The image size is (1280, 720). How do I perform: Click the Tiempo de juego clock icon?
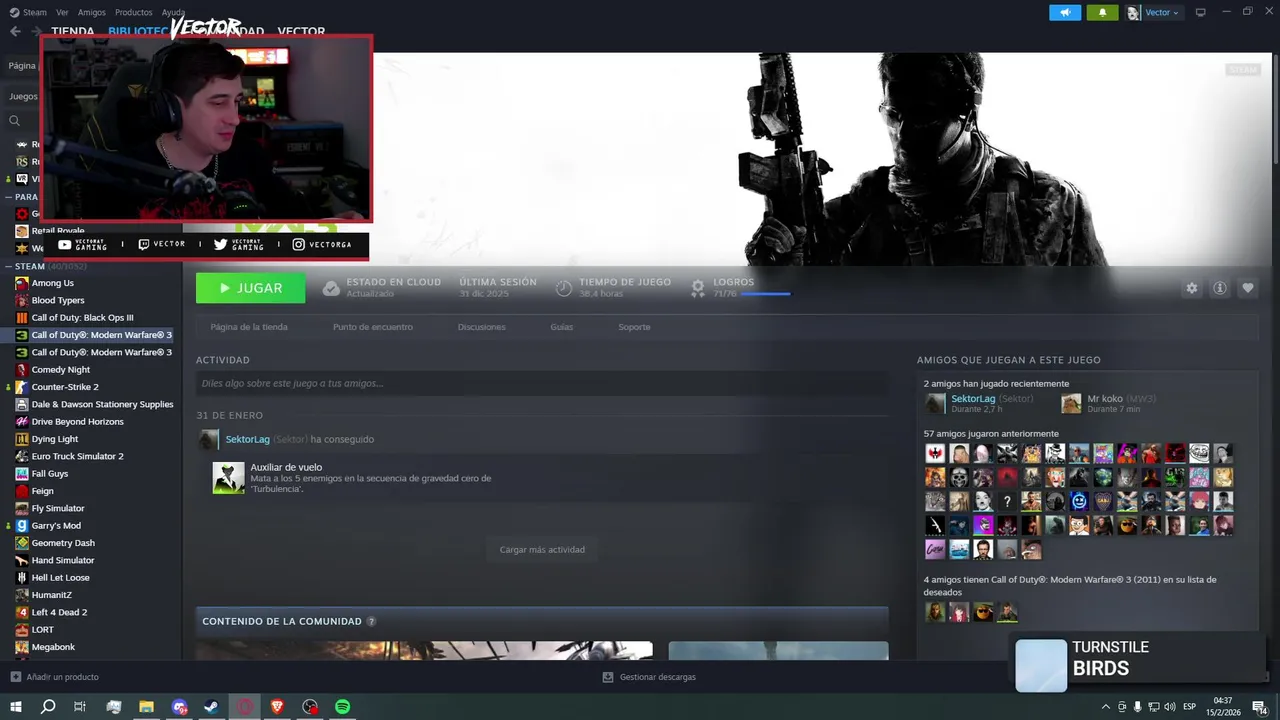tap(564, 288)
